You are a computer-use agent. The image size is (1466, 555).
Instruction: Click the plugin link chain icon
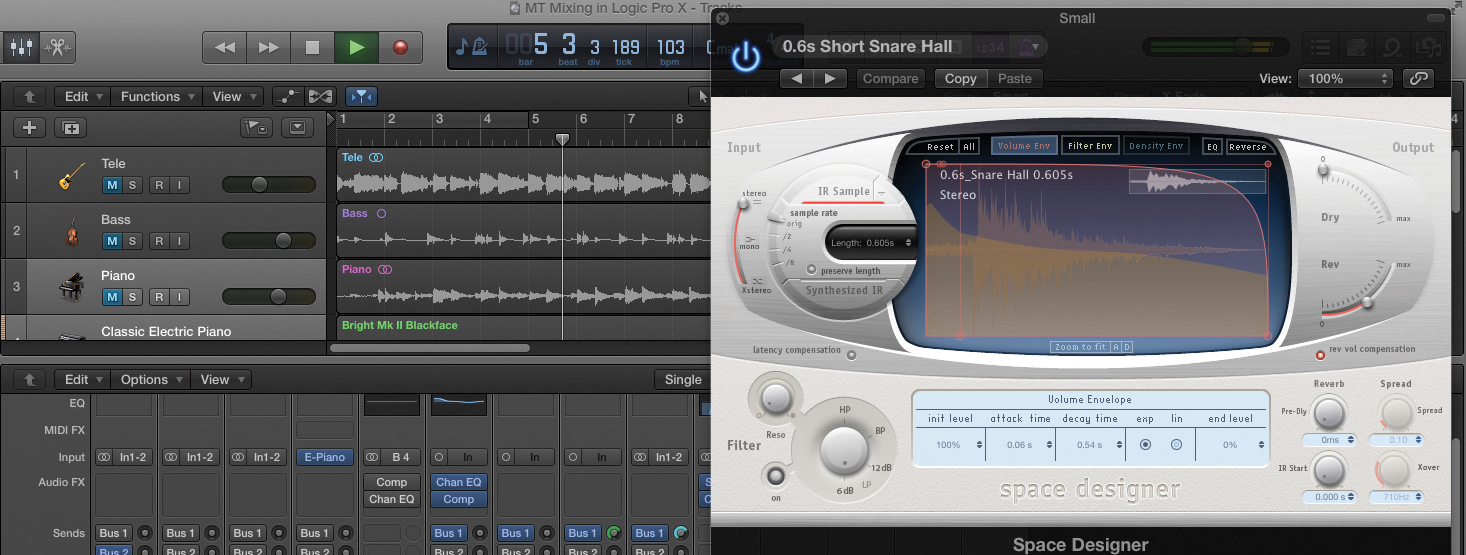coord(1418,78)
